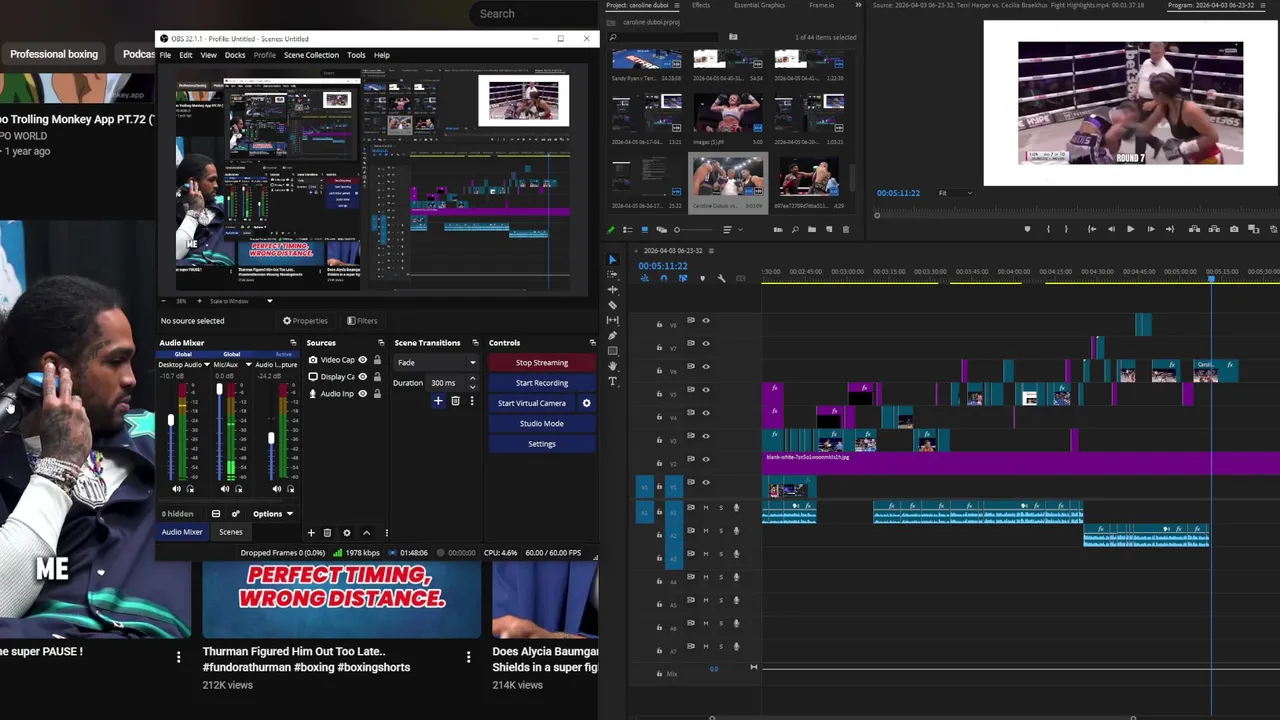This screenshot has height=720, width=1280.
Task: Switch to the Essential Graphics tab
Action: tap(760, 5)
